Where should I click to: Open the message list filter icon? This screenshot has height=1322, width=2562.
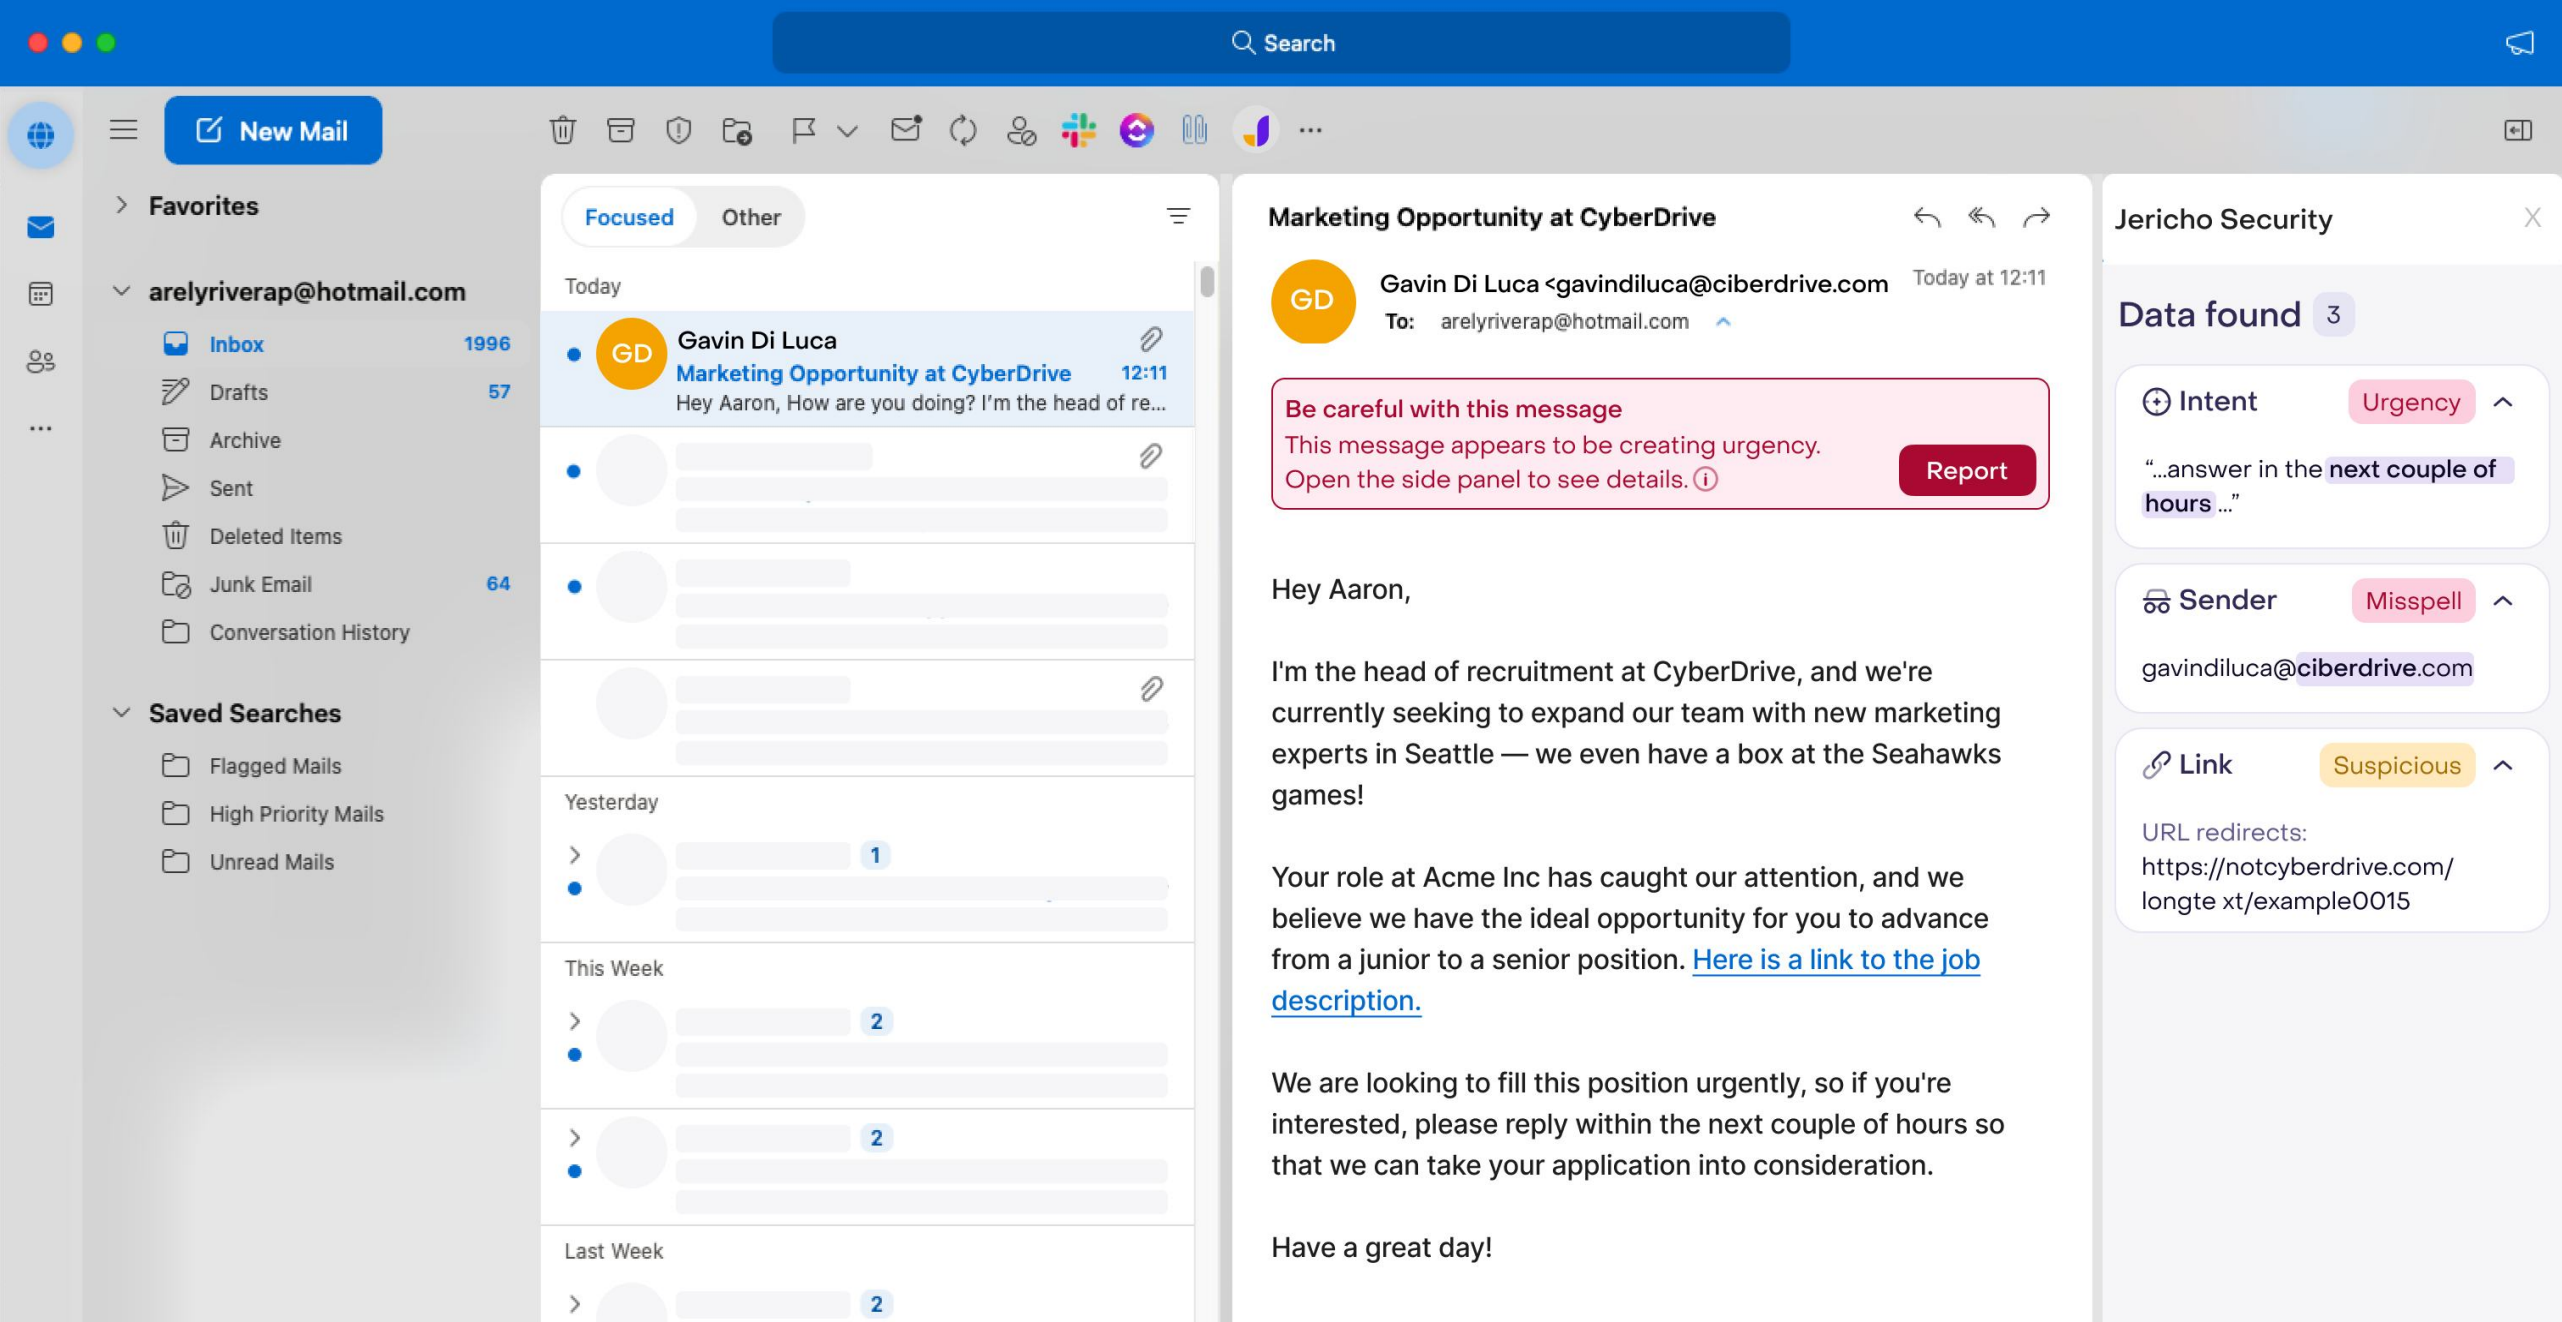(1178, 216)
